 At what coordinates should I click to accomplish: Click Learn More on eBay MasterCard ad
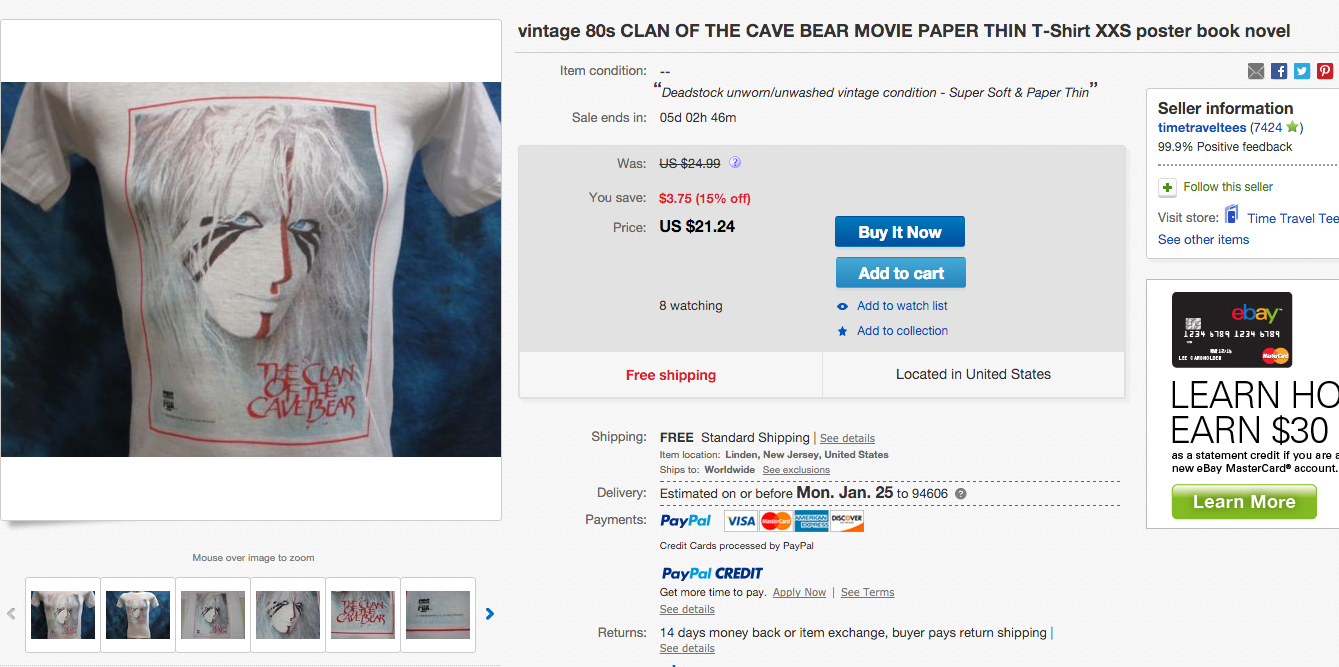[x=1243, y=502]
